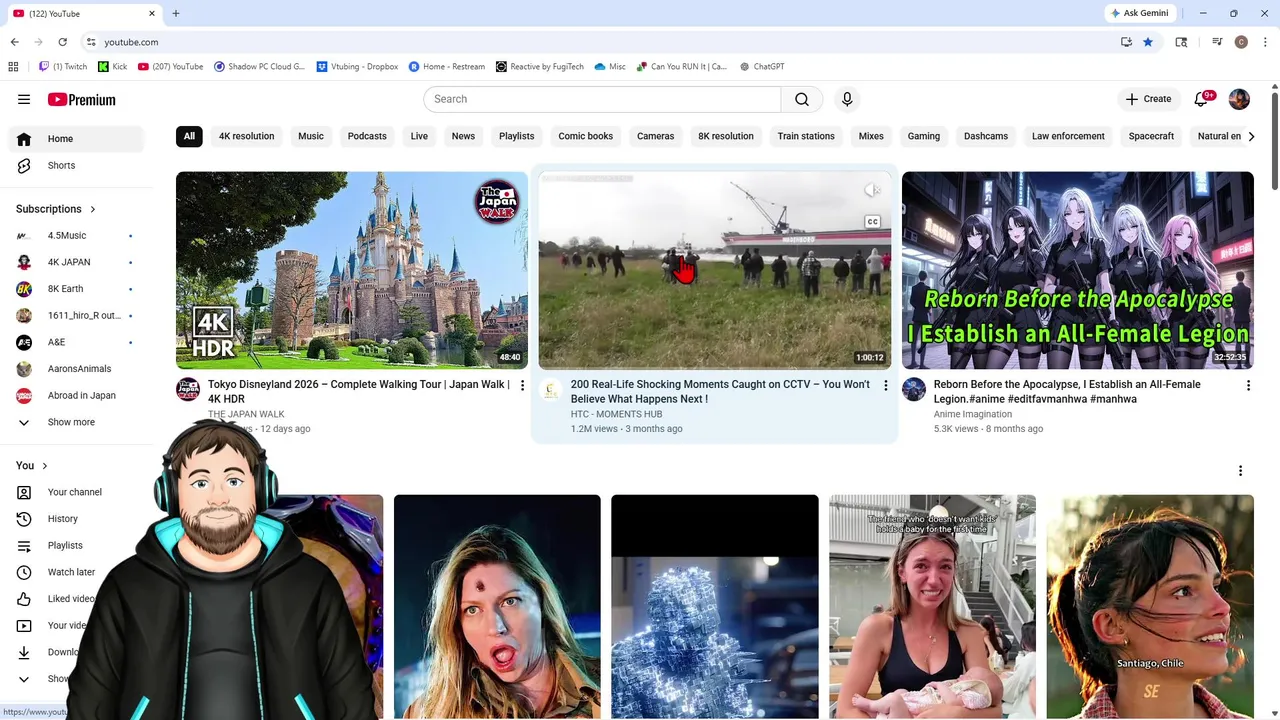Open the Shorts shelf three-dot menu
This screenshot has width=1280, height=720.
click(1240, 471)
